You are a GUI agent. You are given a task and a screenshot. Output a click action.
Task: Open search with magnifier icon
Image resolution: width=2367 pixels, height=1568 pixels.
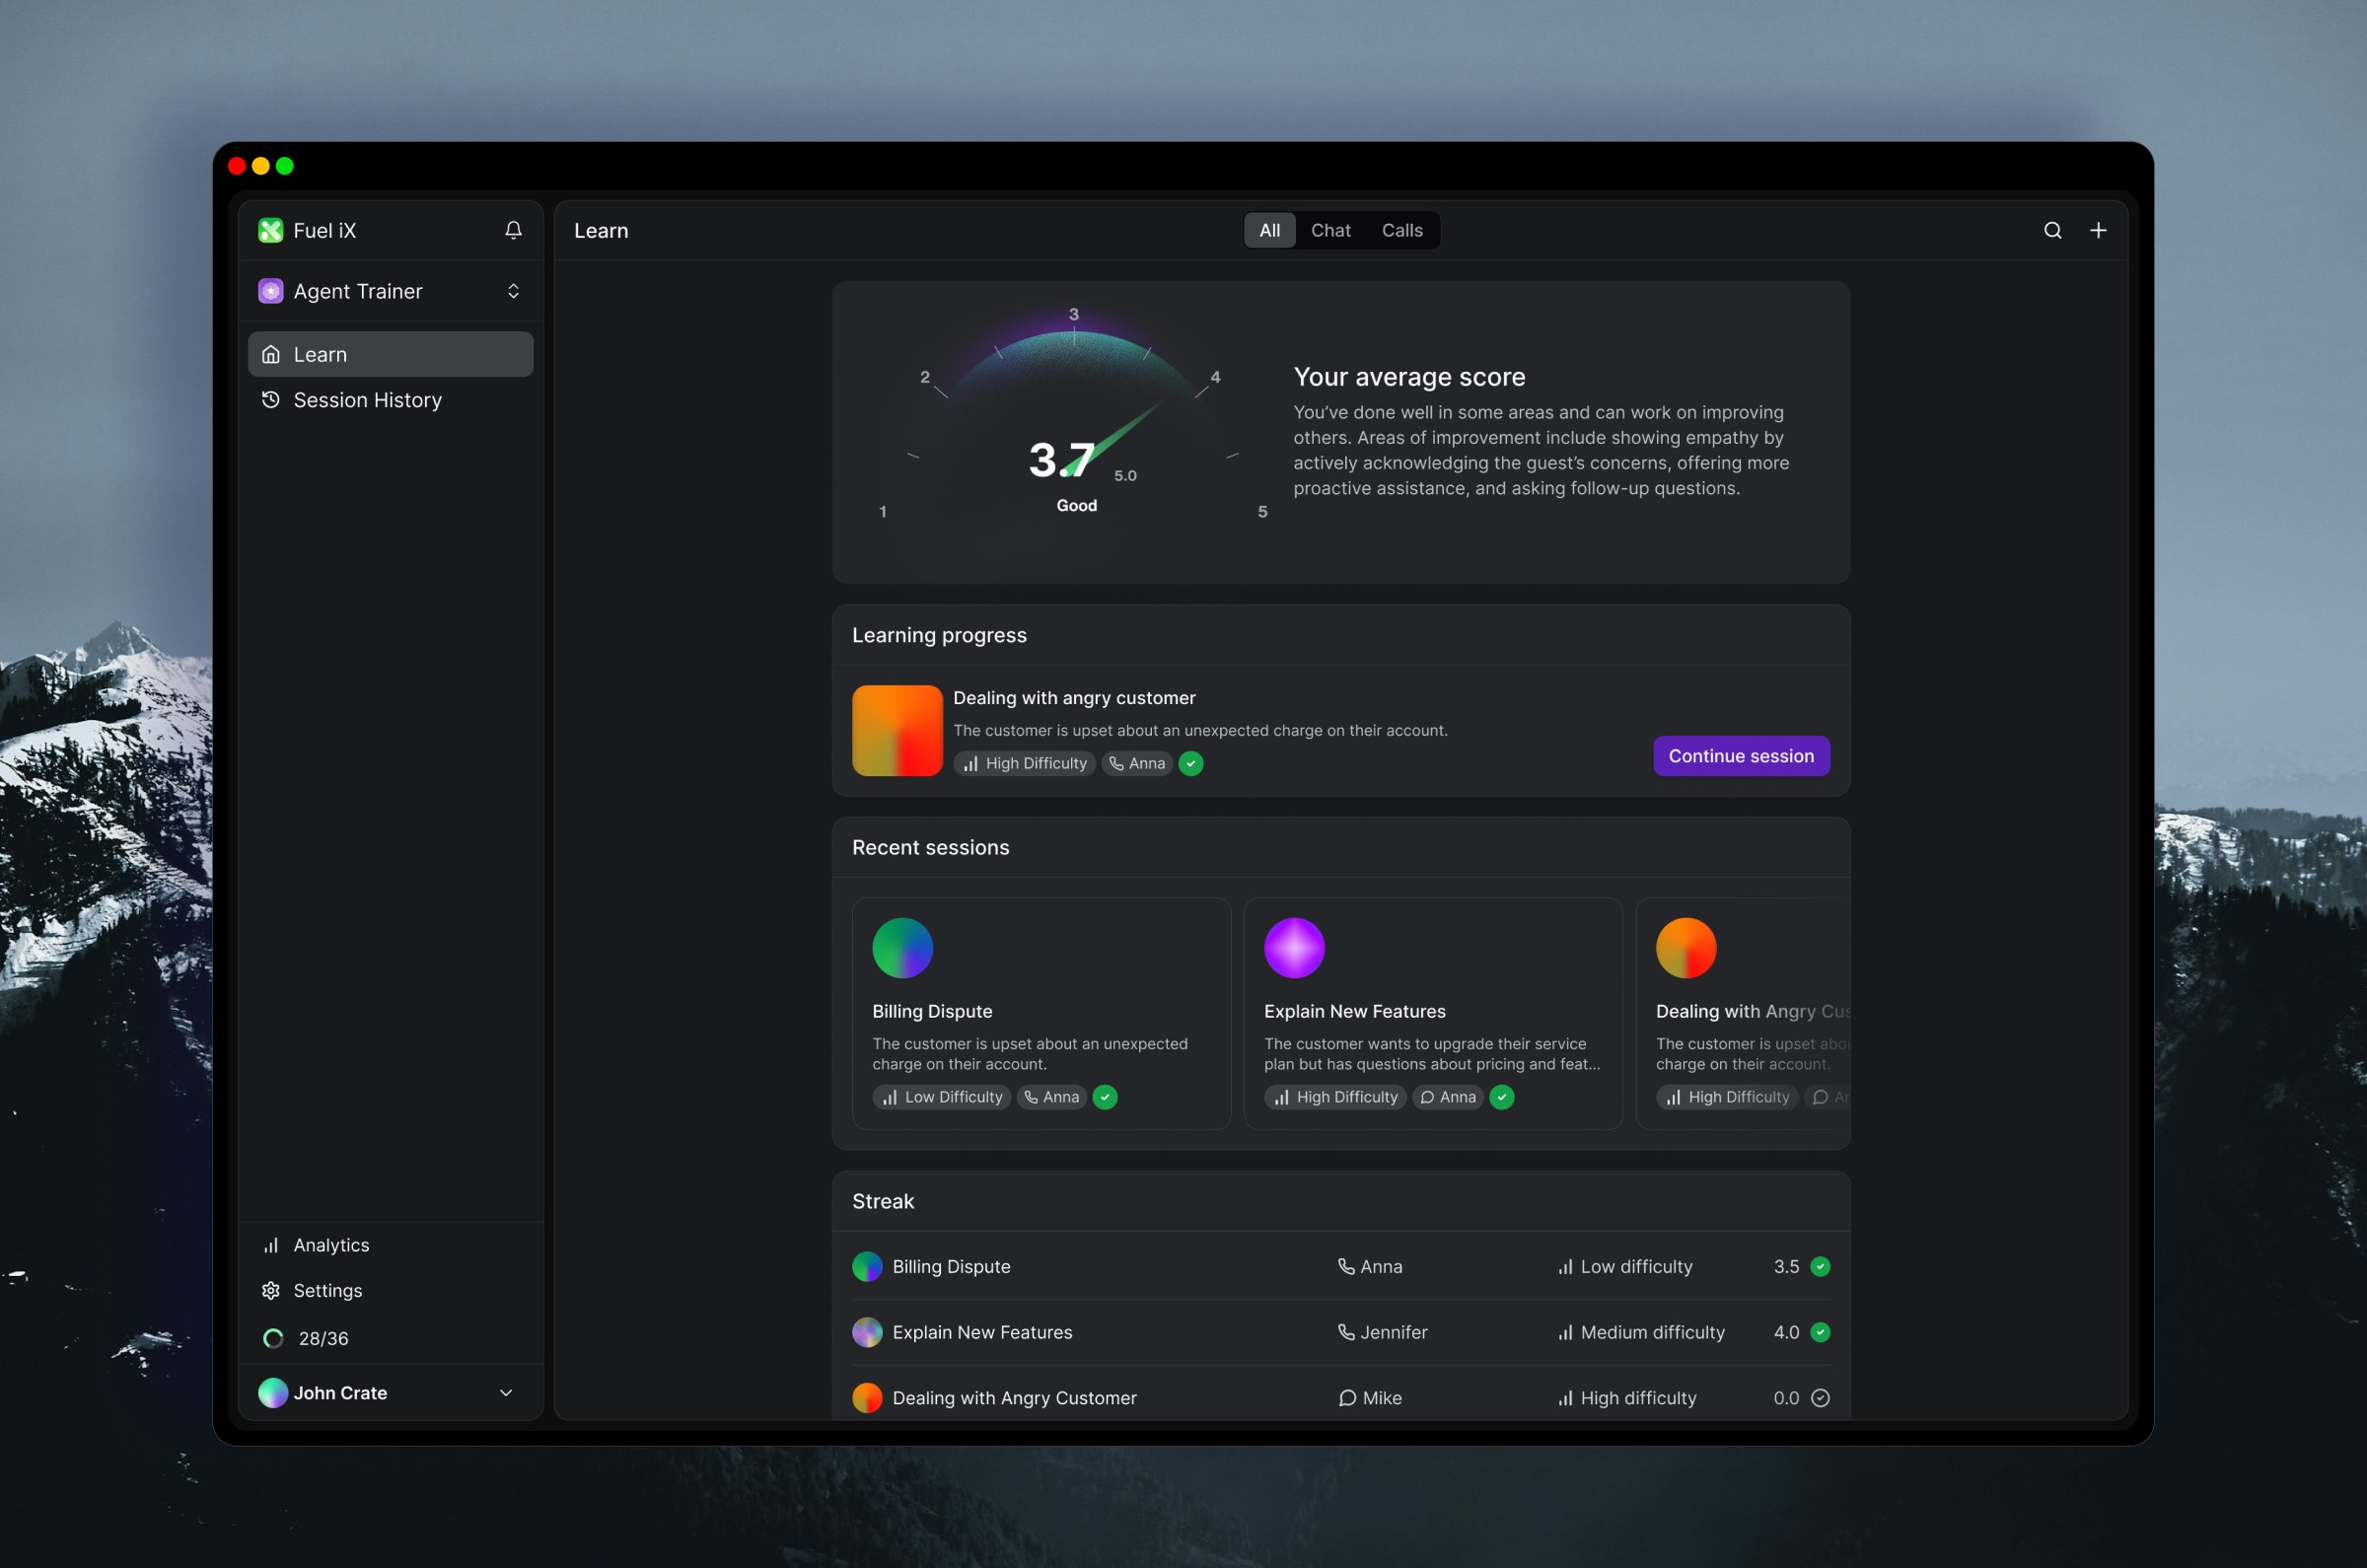[2052, 230]
